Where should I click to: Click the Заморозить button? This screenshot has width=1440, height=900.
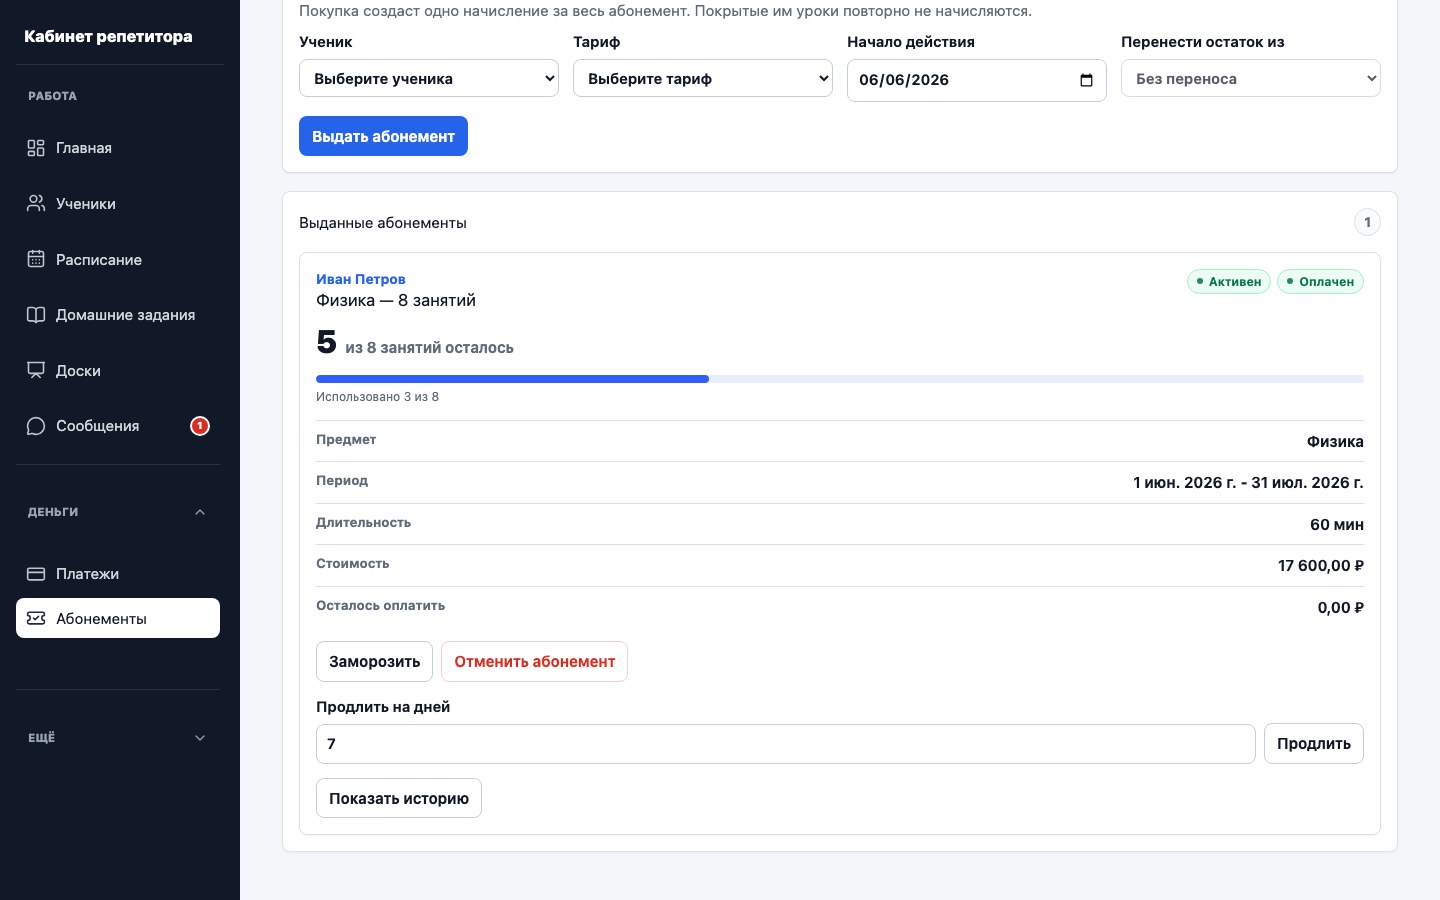click(x=374, y=662)
